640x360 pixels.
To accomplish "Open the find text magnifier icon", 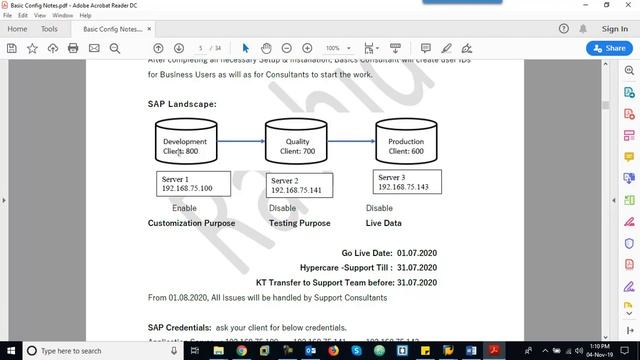I will (115, 49).
